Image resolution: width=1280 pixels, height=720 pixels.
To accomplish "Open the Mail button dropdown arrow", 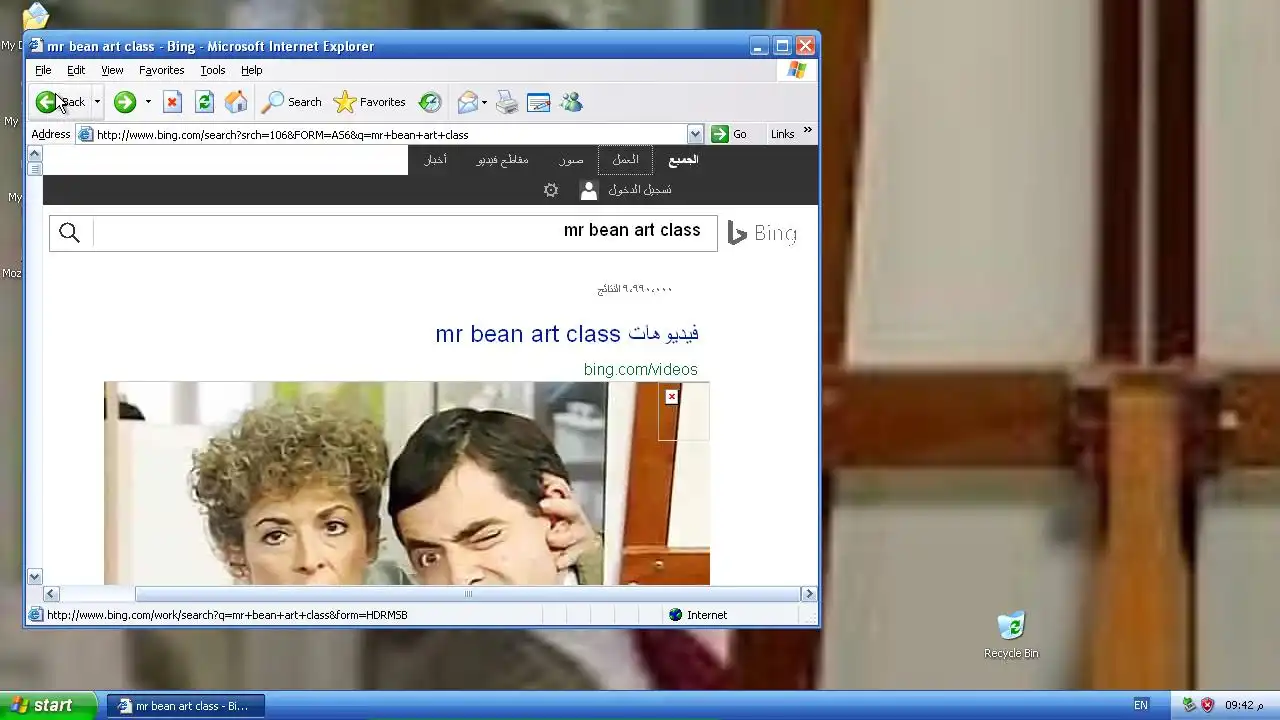I will pos(484,102).
